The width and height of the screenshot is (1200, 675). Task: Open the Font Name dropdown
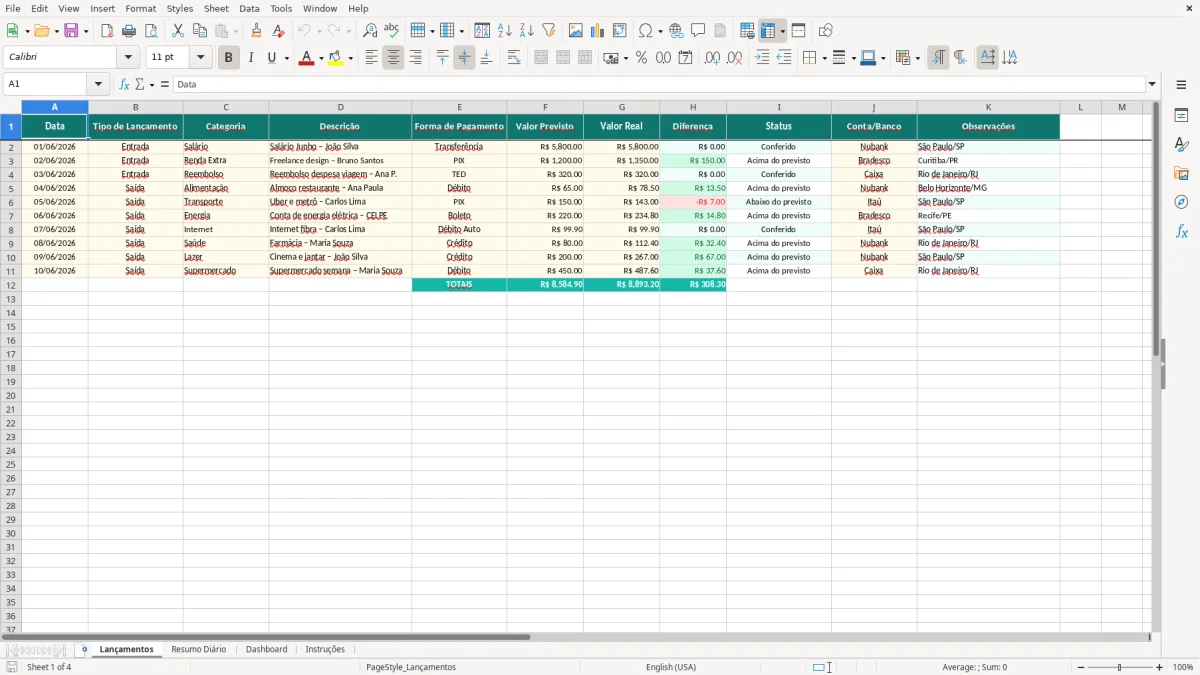128,58
